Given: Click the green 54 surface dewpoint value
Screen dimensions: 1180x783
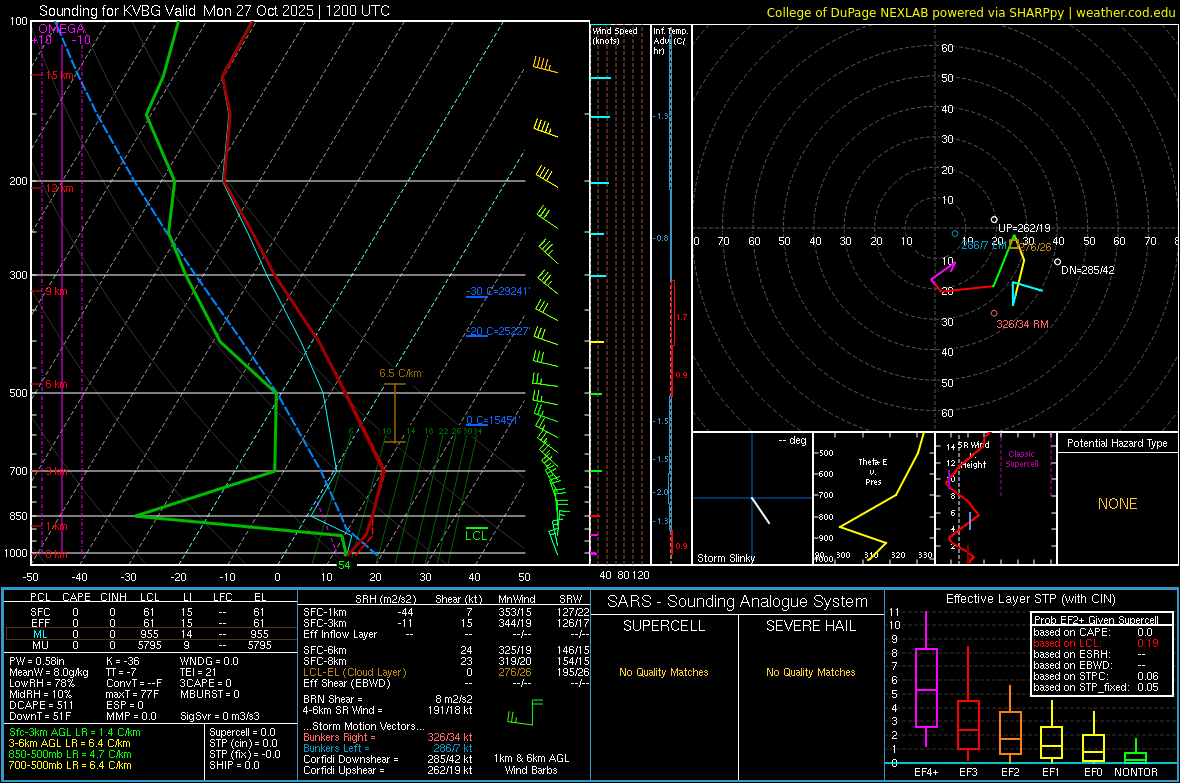Looking at the screenshot, I should (344, 565).
